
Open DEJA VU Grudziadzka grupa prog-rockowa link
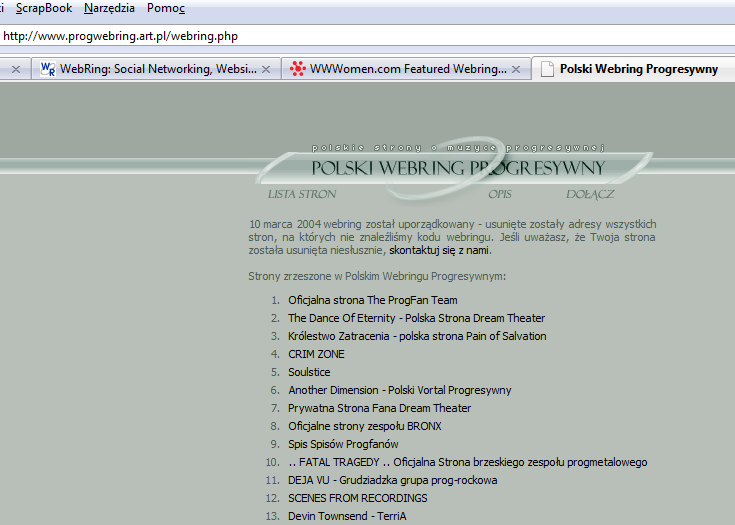tap(392, 480)
